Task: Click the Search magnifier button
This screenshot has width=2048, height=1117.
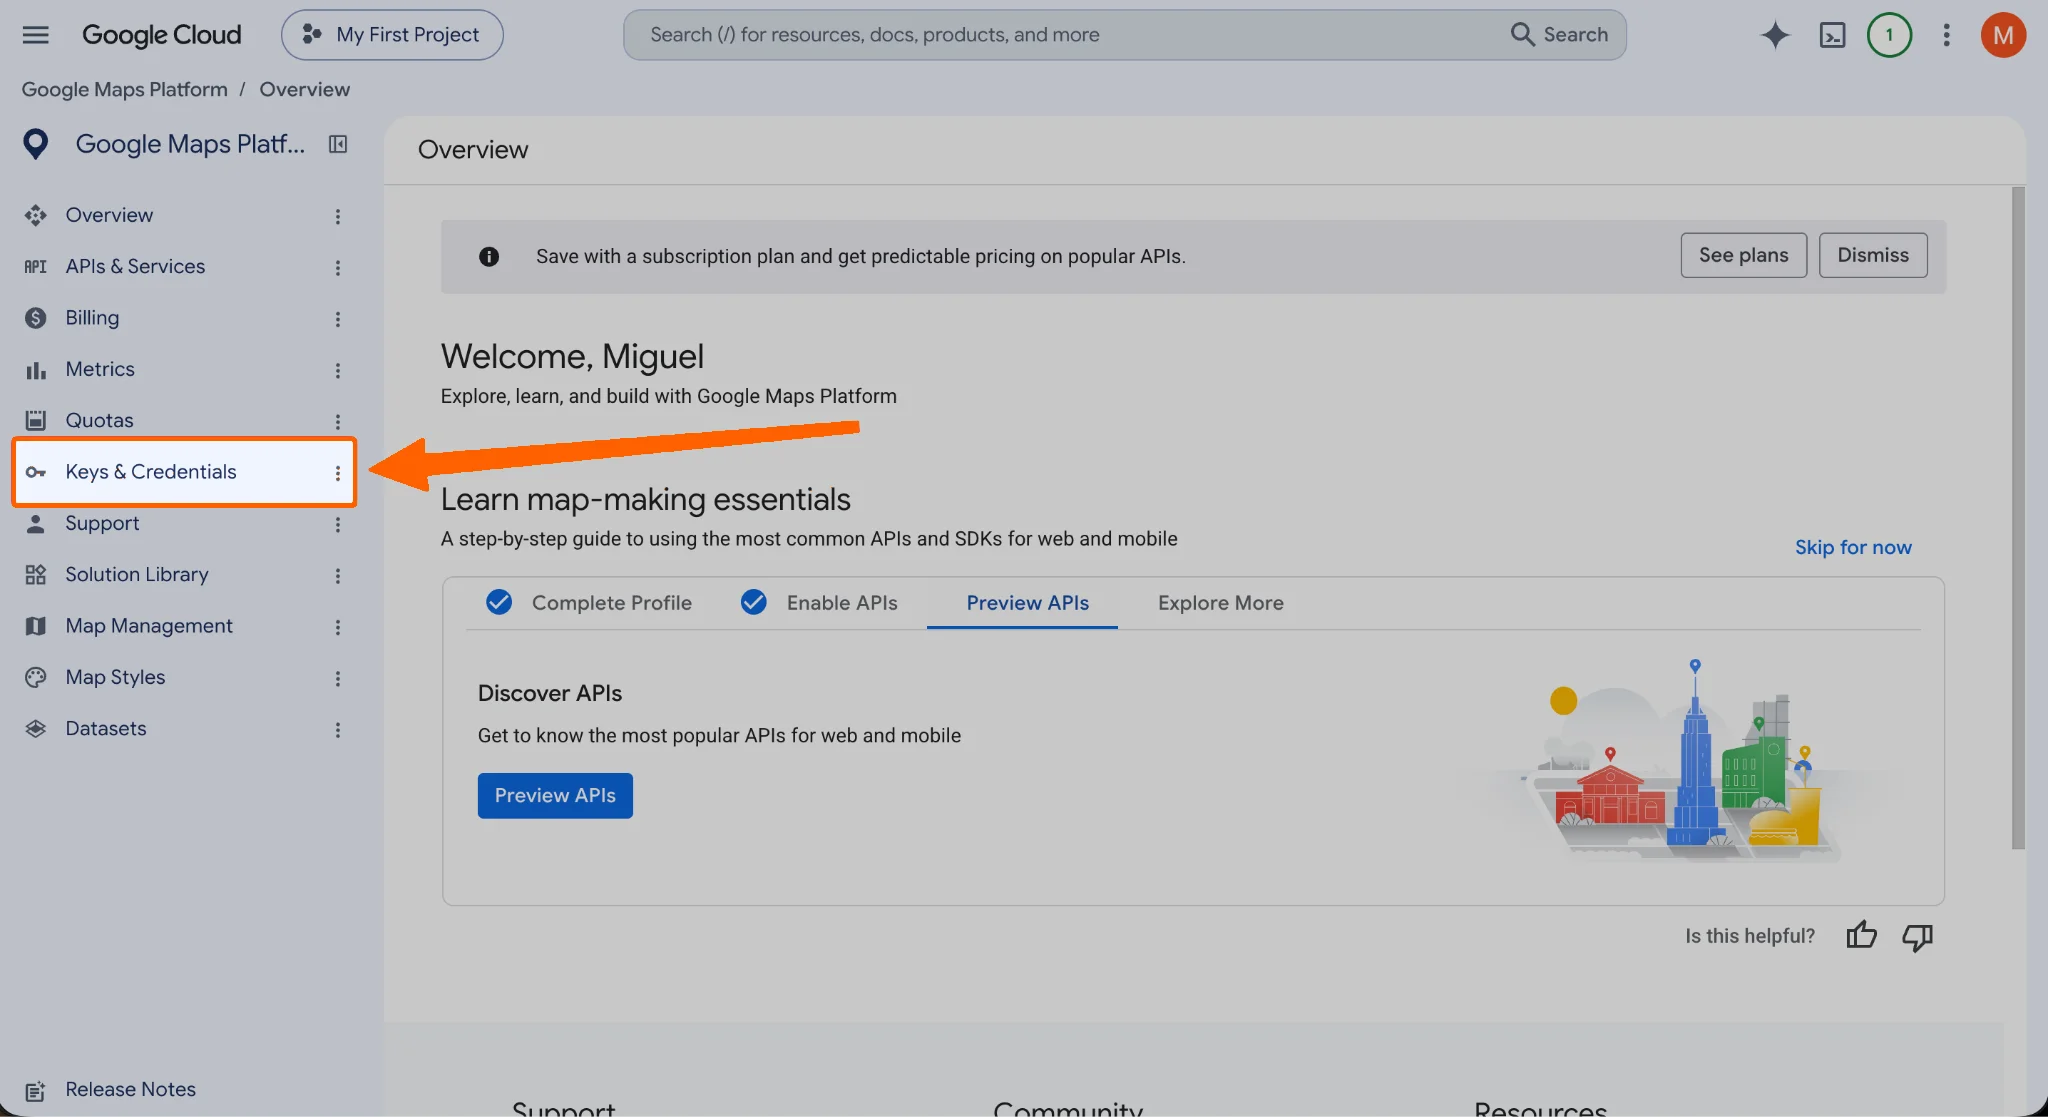Action: coord(1559,35)
